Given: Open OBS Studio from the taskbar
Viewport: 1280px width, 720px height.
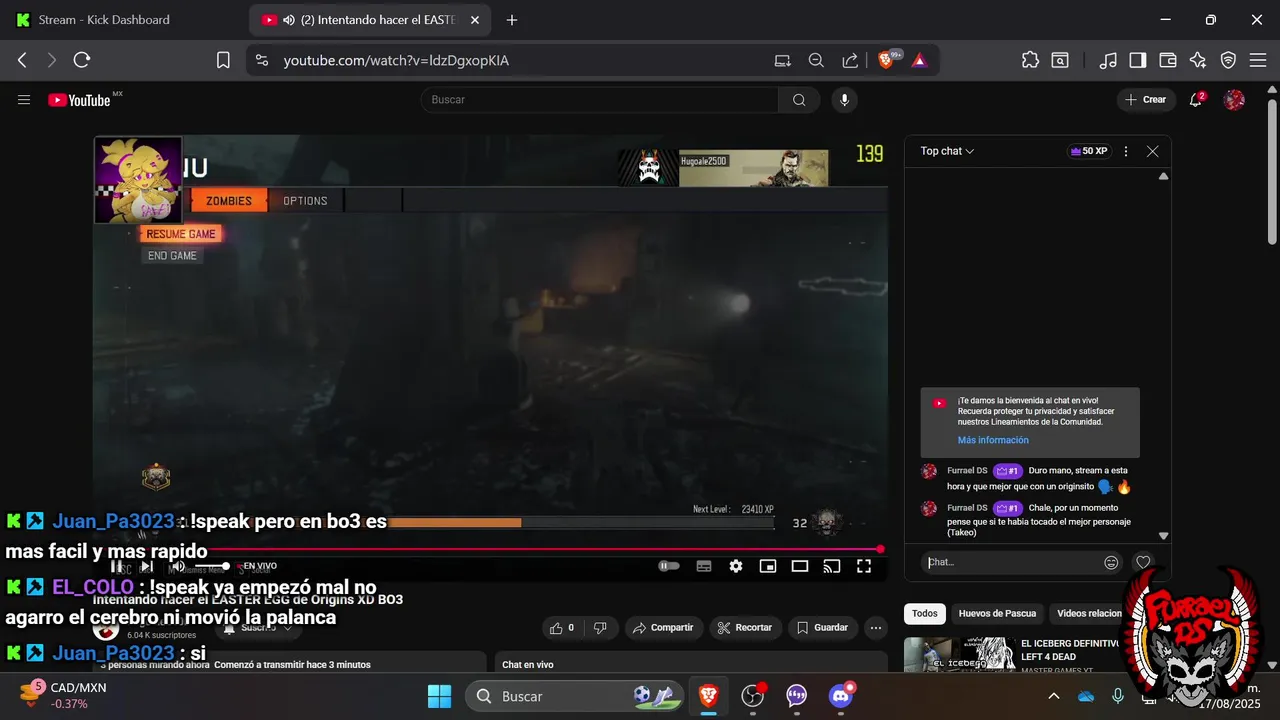Looking at the screenshot, I should point(753,696).
